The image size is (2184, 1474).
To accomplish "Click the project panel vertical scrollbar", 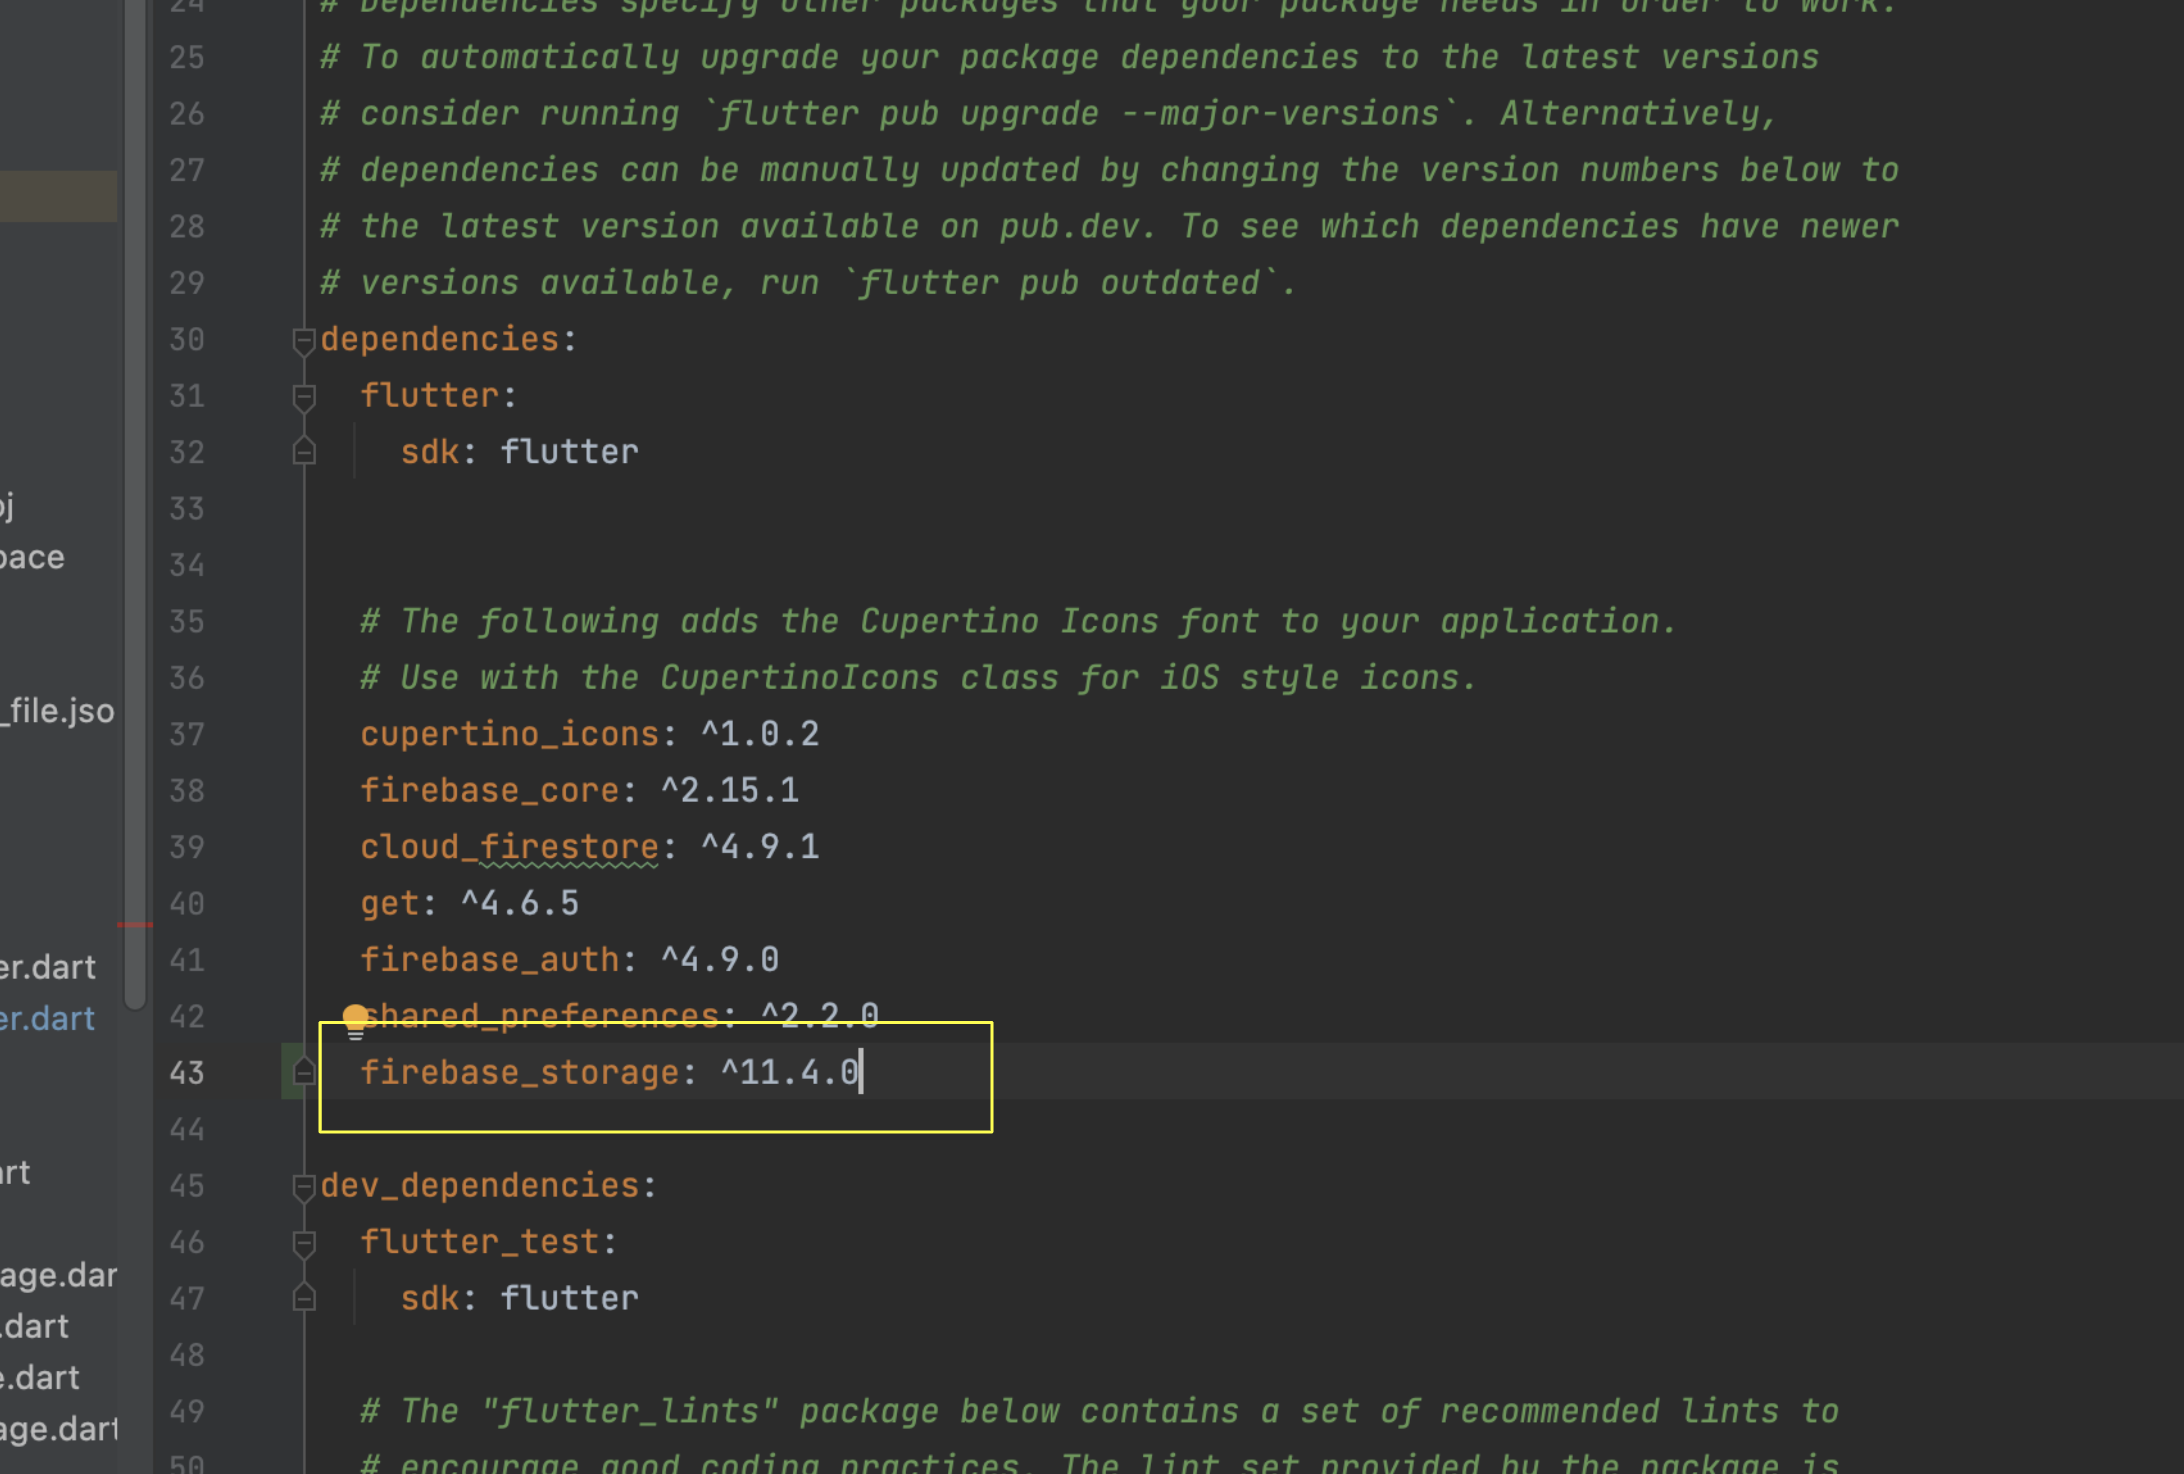I will point(134,500).
